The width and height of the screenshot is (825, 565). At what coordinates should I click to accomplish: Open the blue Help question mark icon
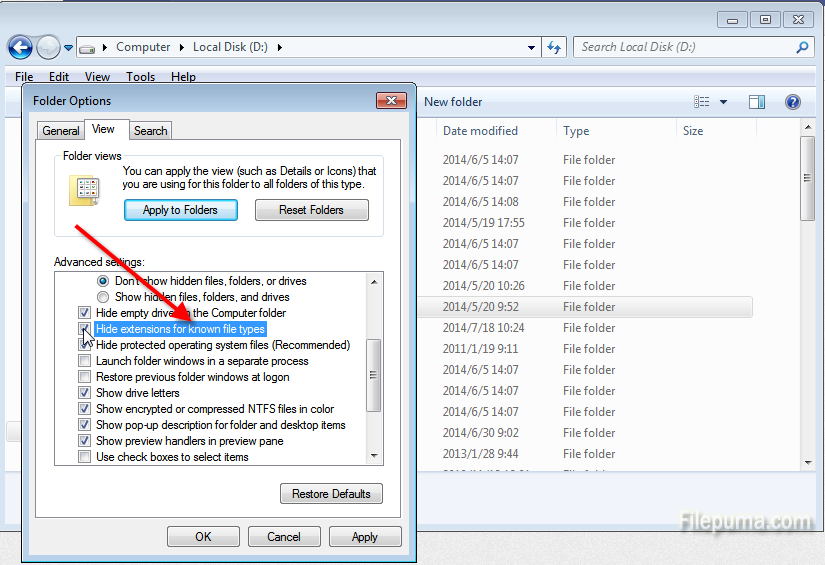793,102
